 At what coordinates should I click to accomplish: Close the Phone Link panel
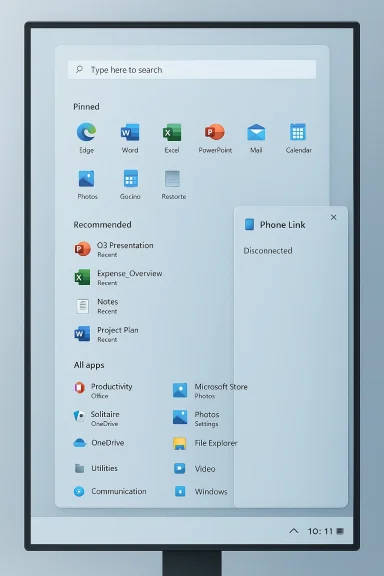333,217
